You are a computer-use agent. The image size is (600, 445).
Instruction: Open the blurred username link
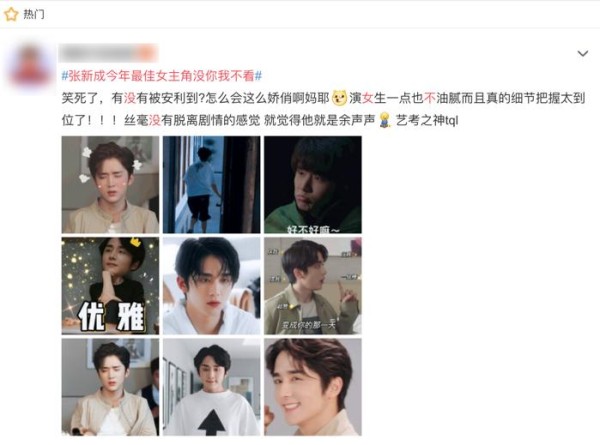tap(108, 53)
